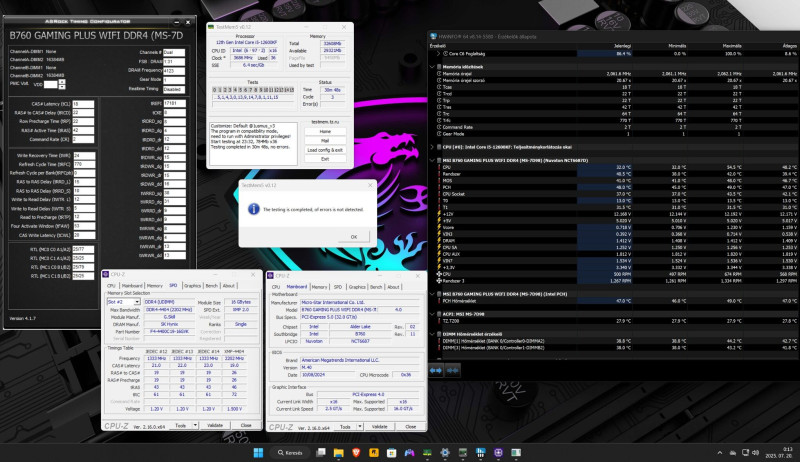800x462 pixels.
Task: Click left CPU-Z window title icon
Action: click(106, 274)
